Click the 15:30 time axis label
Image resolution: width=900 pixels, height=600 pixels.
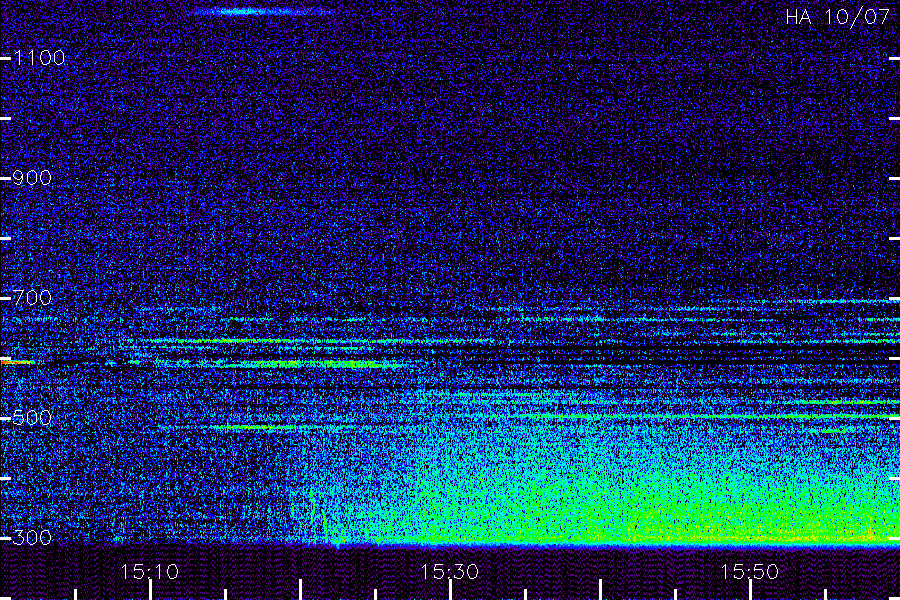click(449, 572)
